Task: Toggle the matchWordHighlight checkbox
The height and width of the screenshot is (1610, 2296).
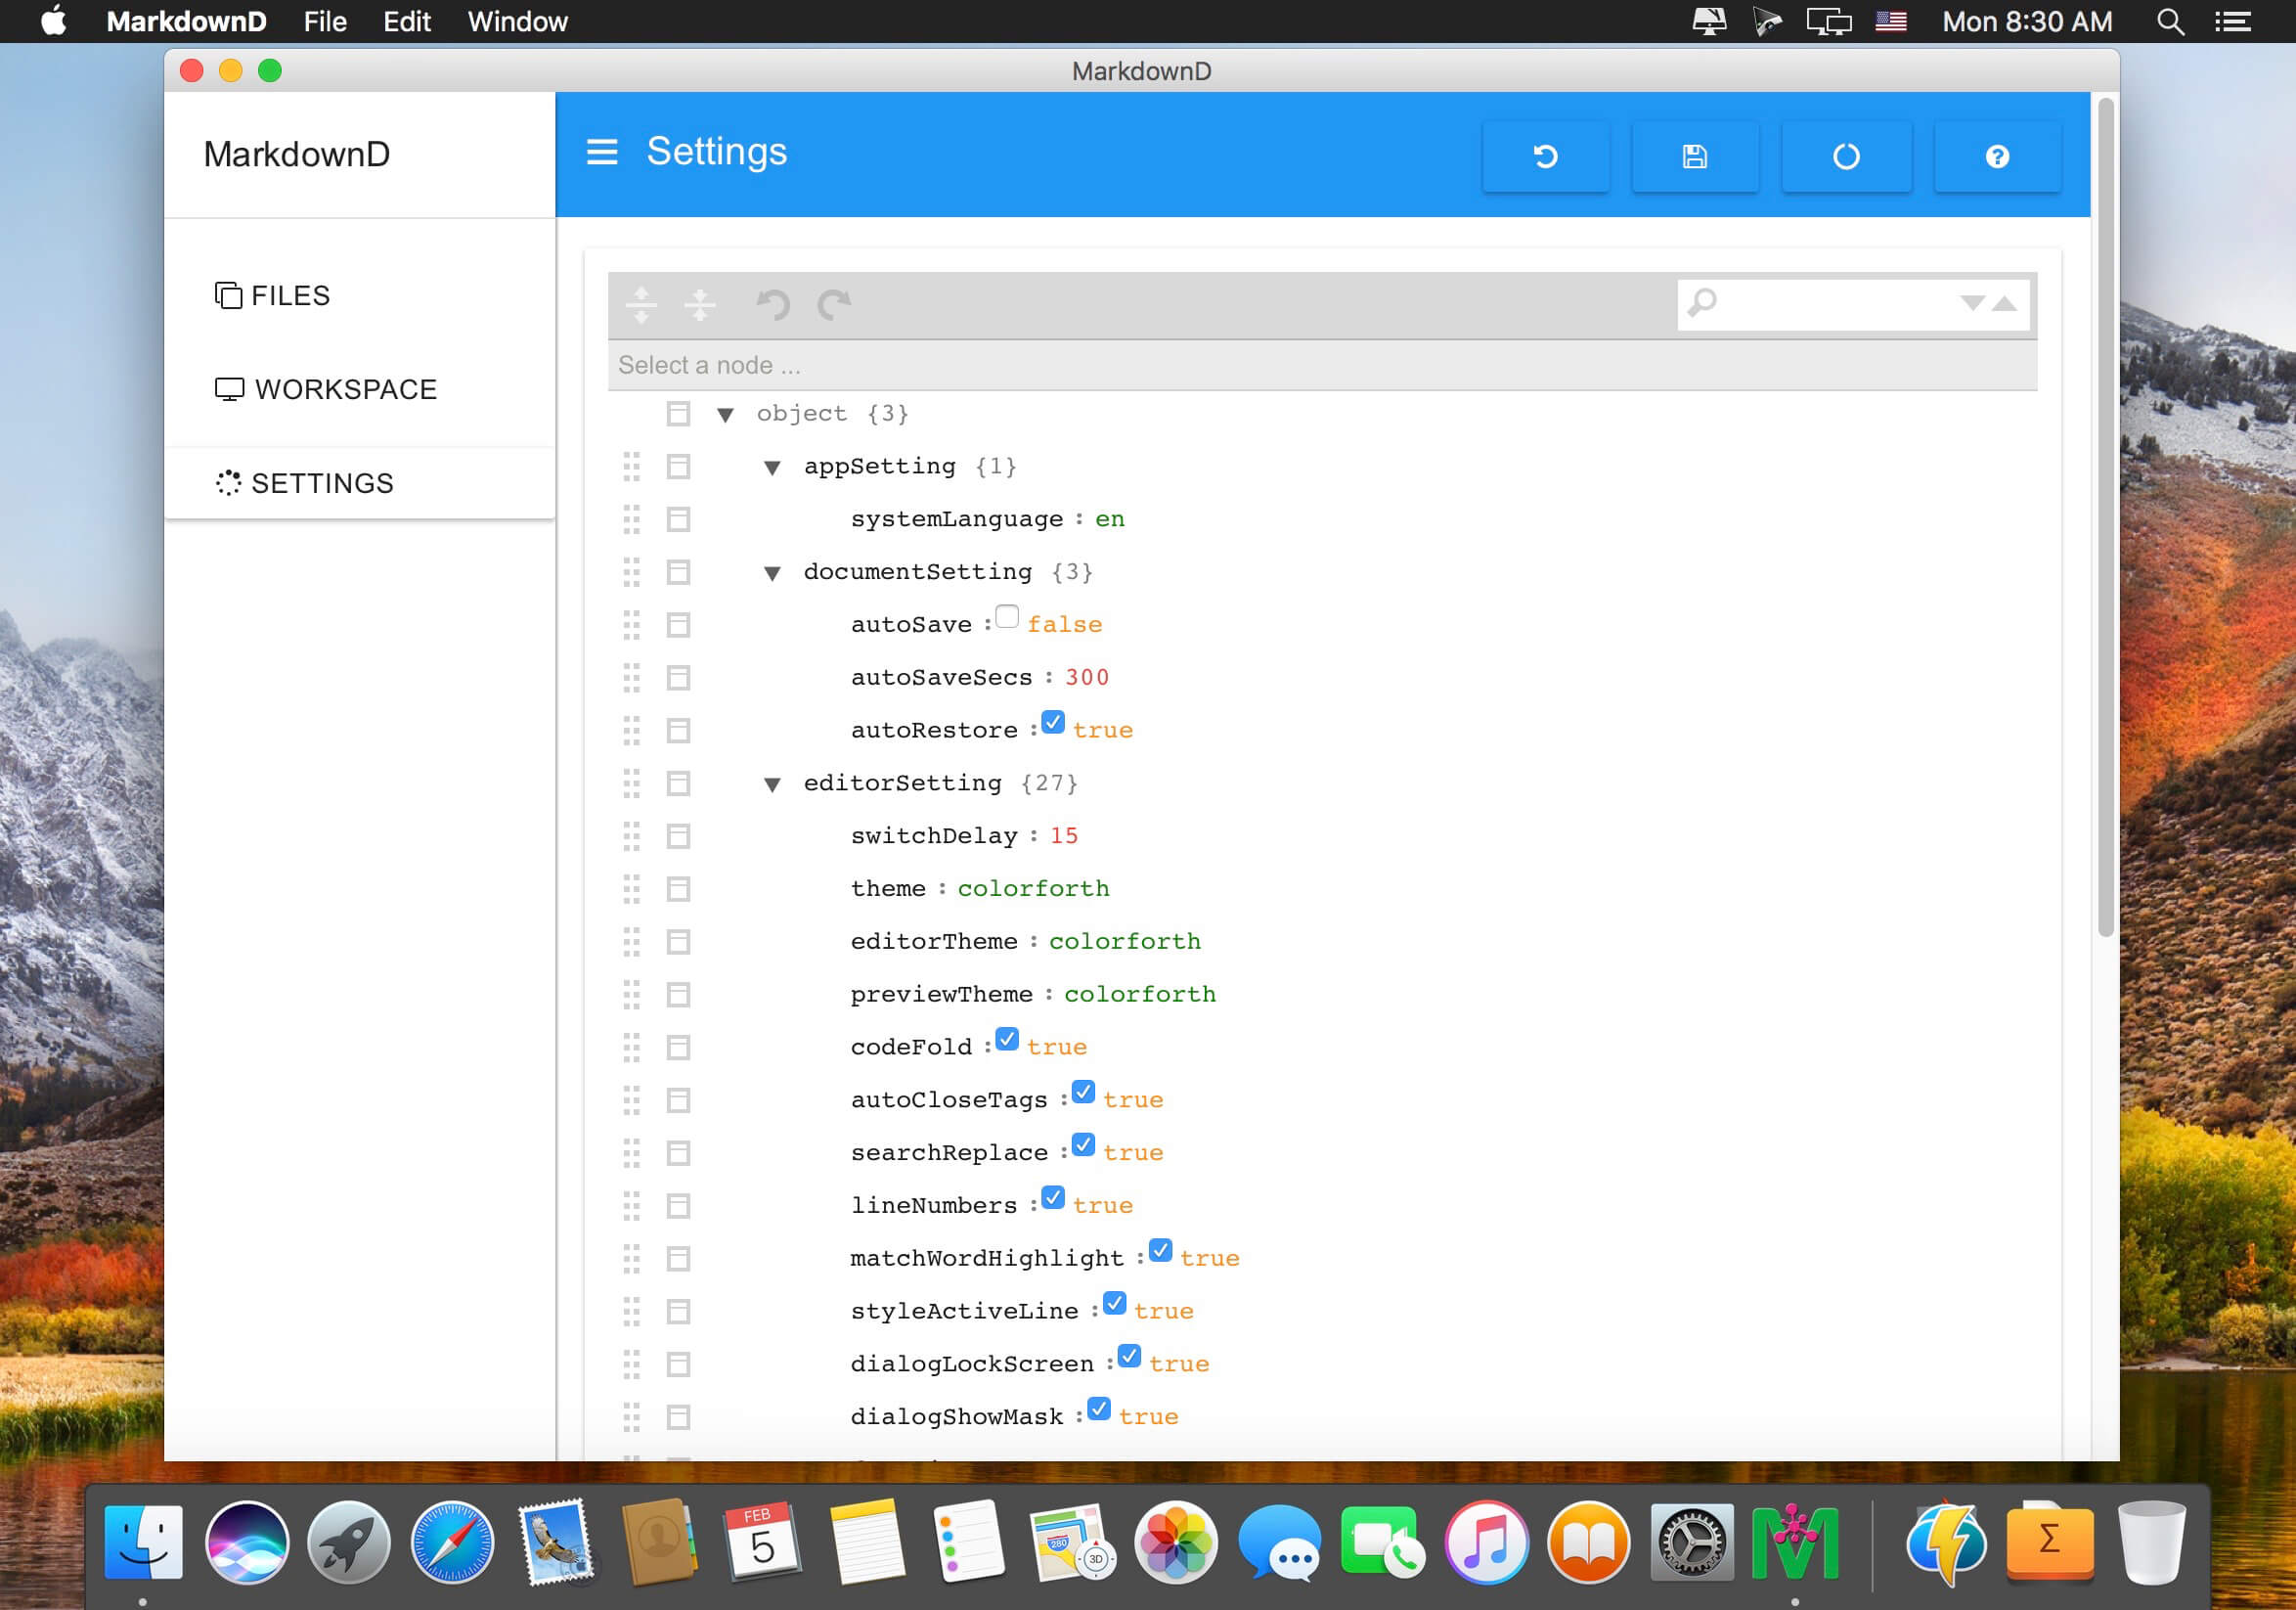Action: click(x=1160, y=1251)
